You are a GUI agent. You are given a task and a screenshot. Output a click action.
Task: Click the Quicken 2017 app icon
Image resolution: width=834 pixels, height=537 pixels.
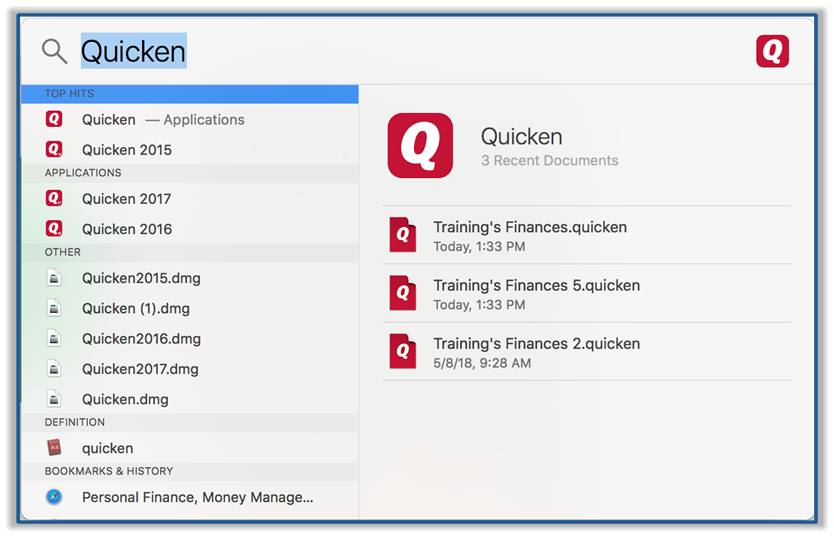pyautogui.click(x=55, y=199)
